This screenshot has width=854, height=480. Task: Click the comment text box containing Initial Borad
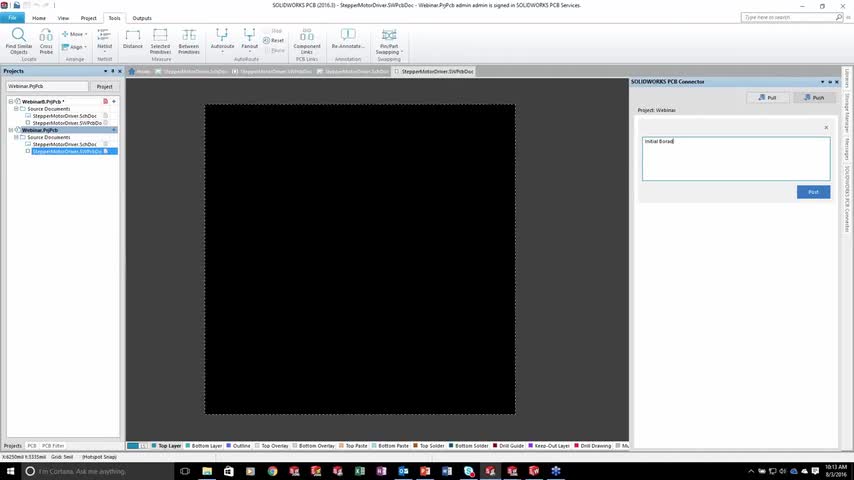tap(736, 159)
